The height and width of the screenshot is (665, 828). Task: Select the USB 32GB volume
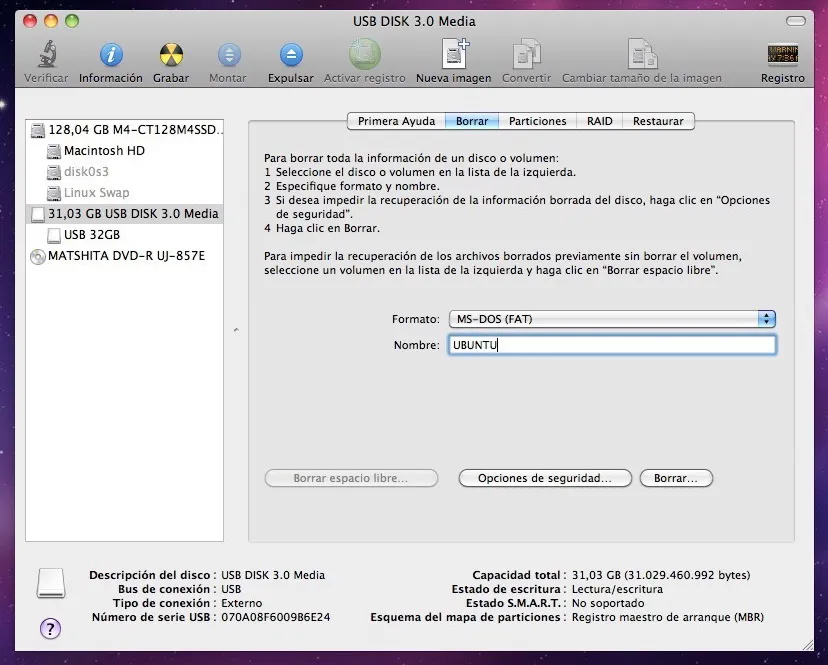125,235
